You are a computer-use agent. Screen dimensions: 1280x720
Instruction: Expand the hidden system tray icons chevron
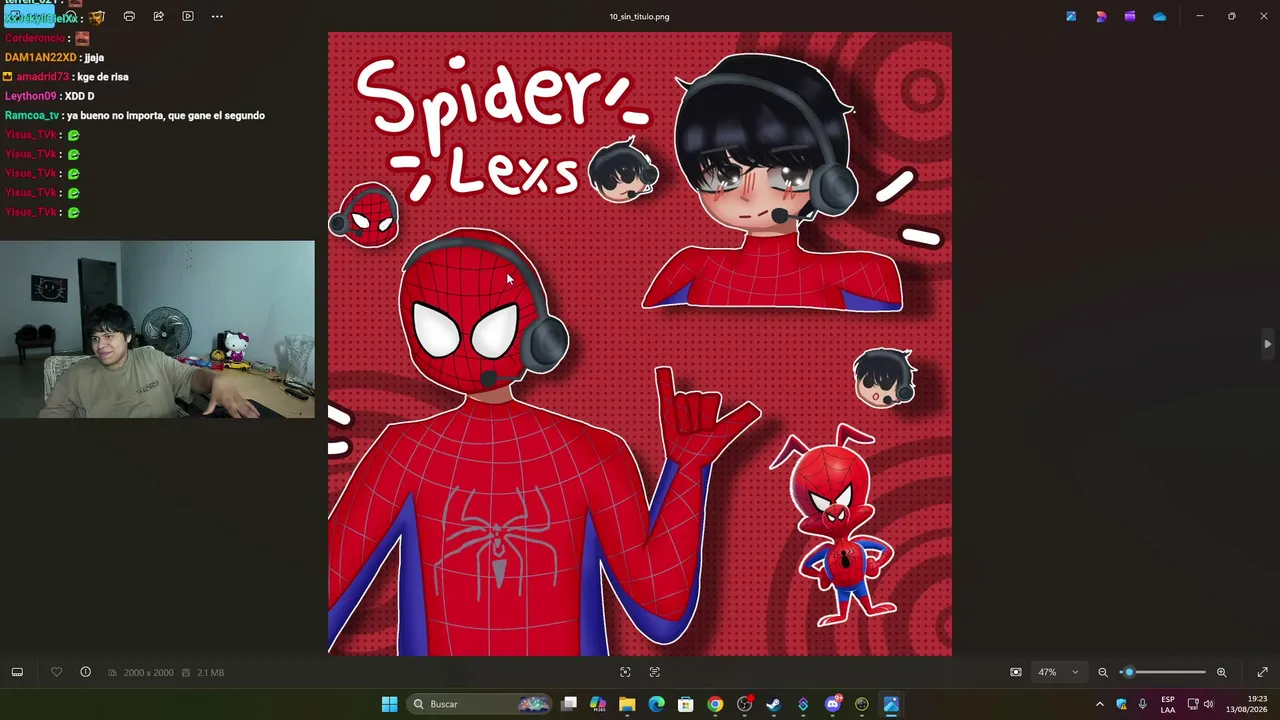point(1100,704)
